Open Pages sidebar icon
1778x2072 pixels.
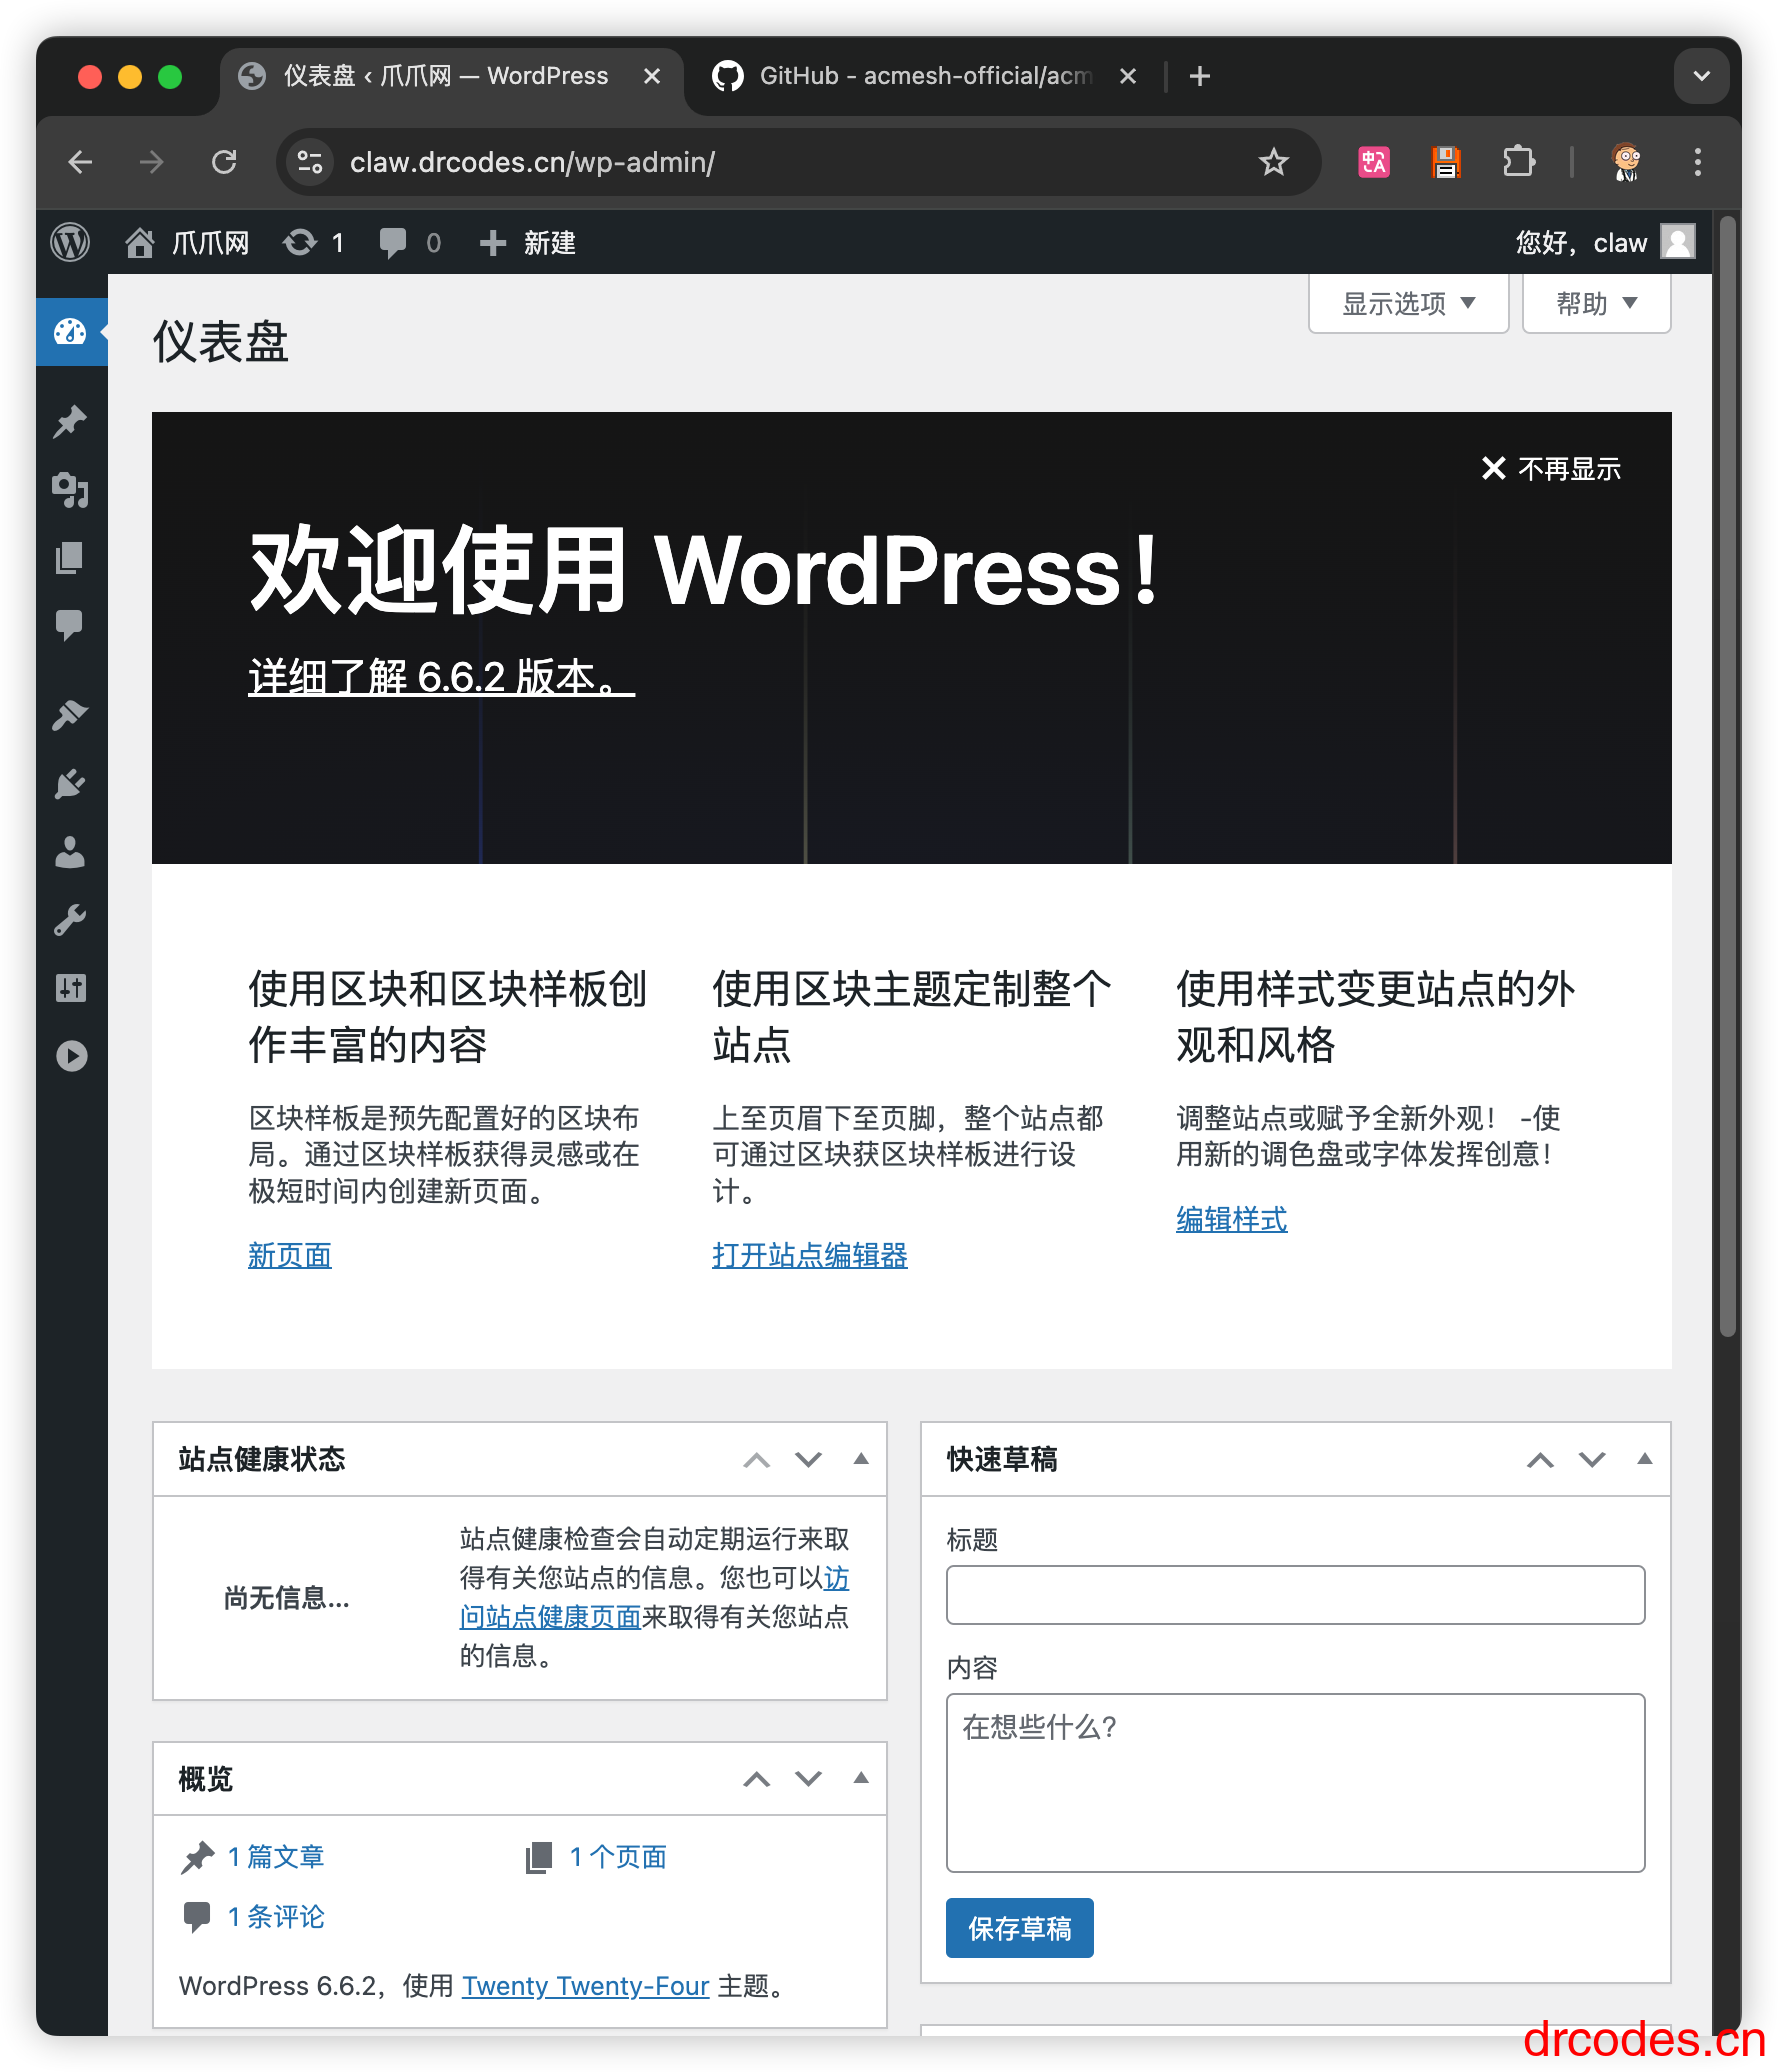coord(71,557)
